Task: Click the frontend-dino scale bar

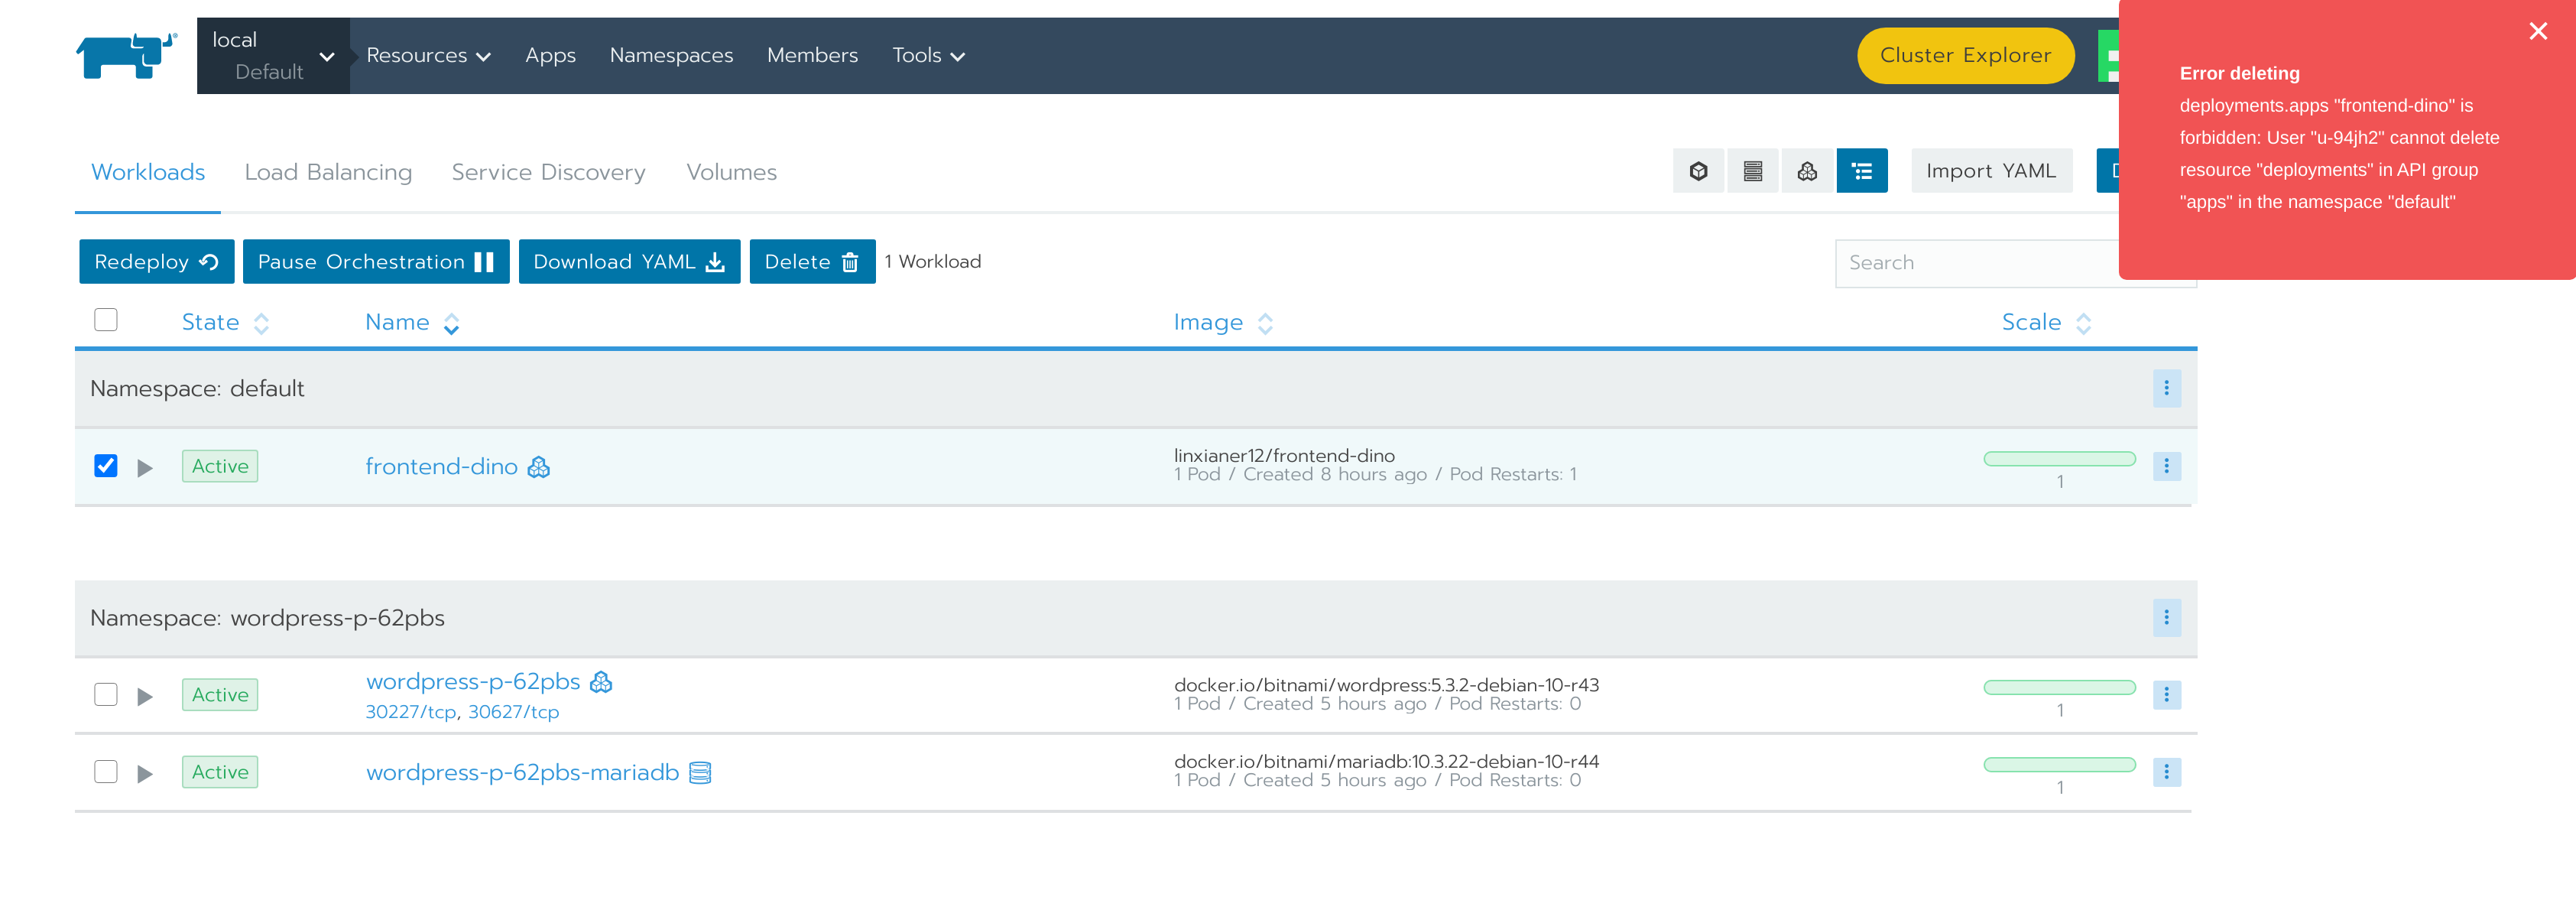Action: [2059, 459]
